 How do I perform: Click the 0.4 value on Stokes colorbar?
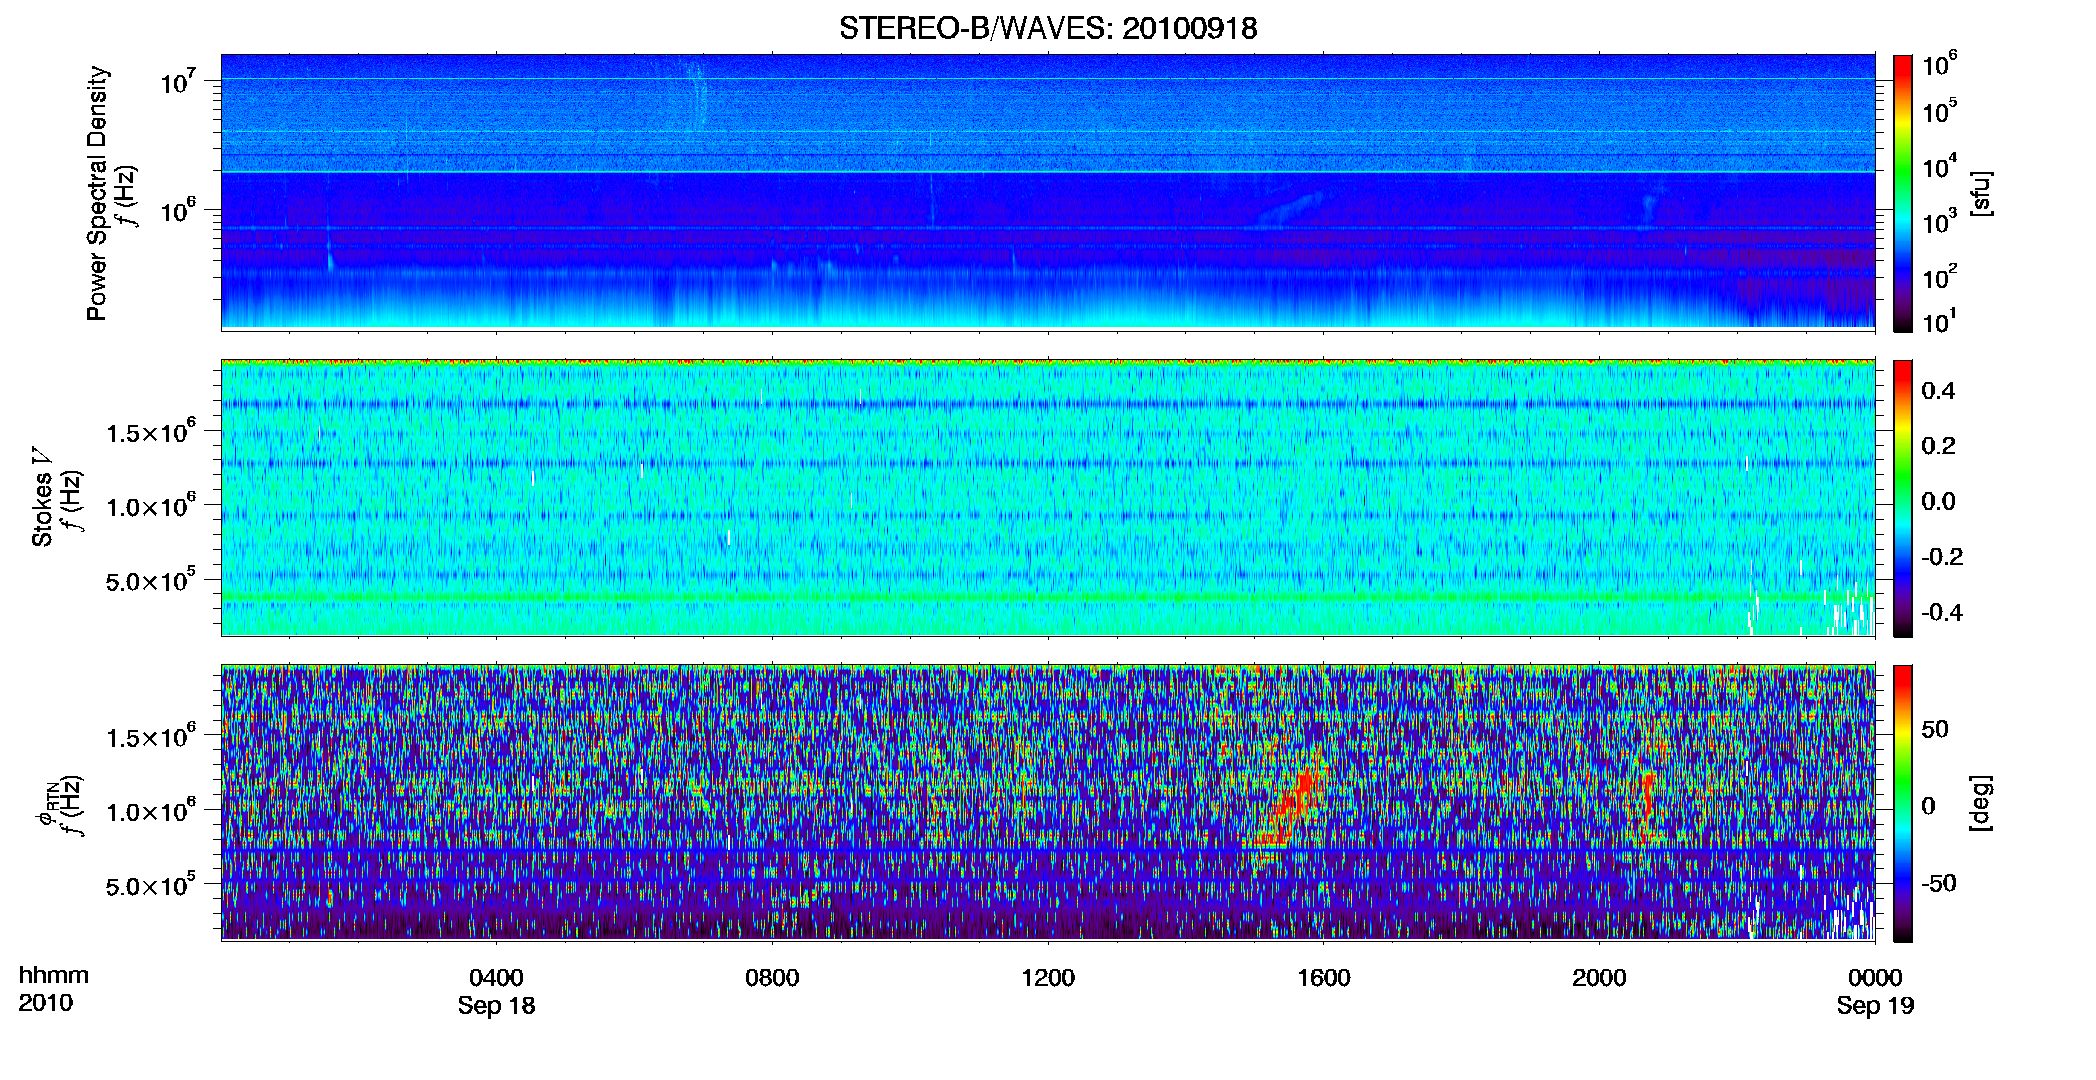[x=1938, y=391]
